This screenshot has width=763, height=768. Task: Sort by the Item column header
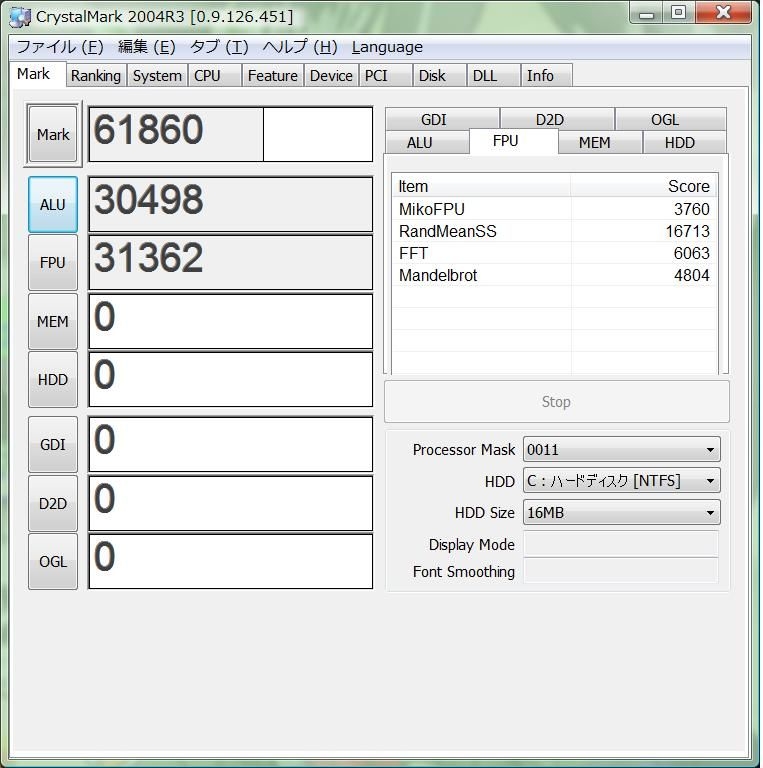[481, 186]
